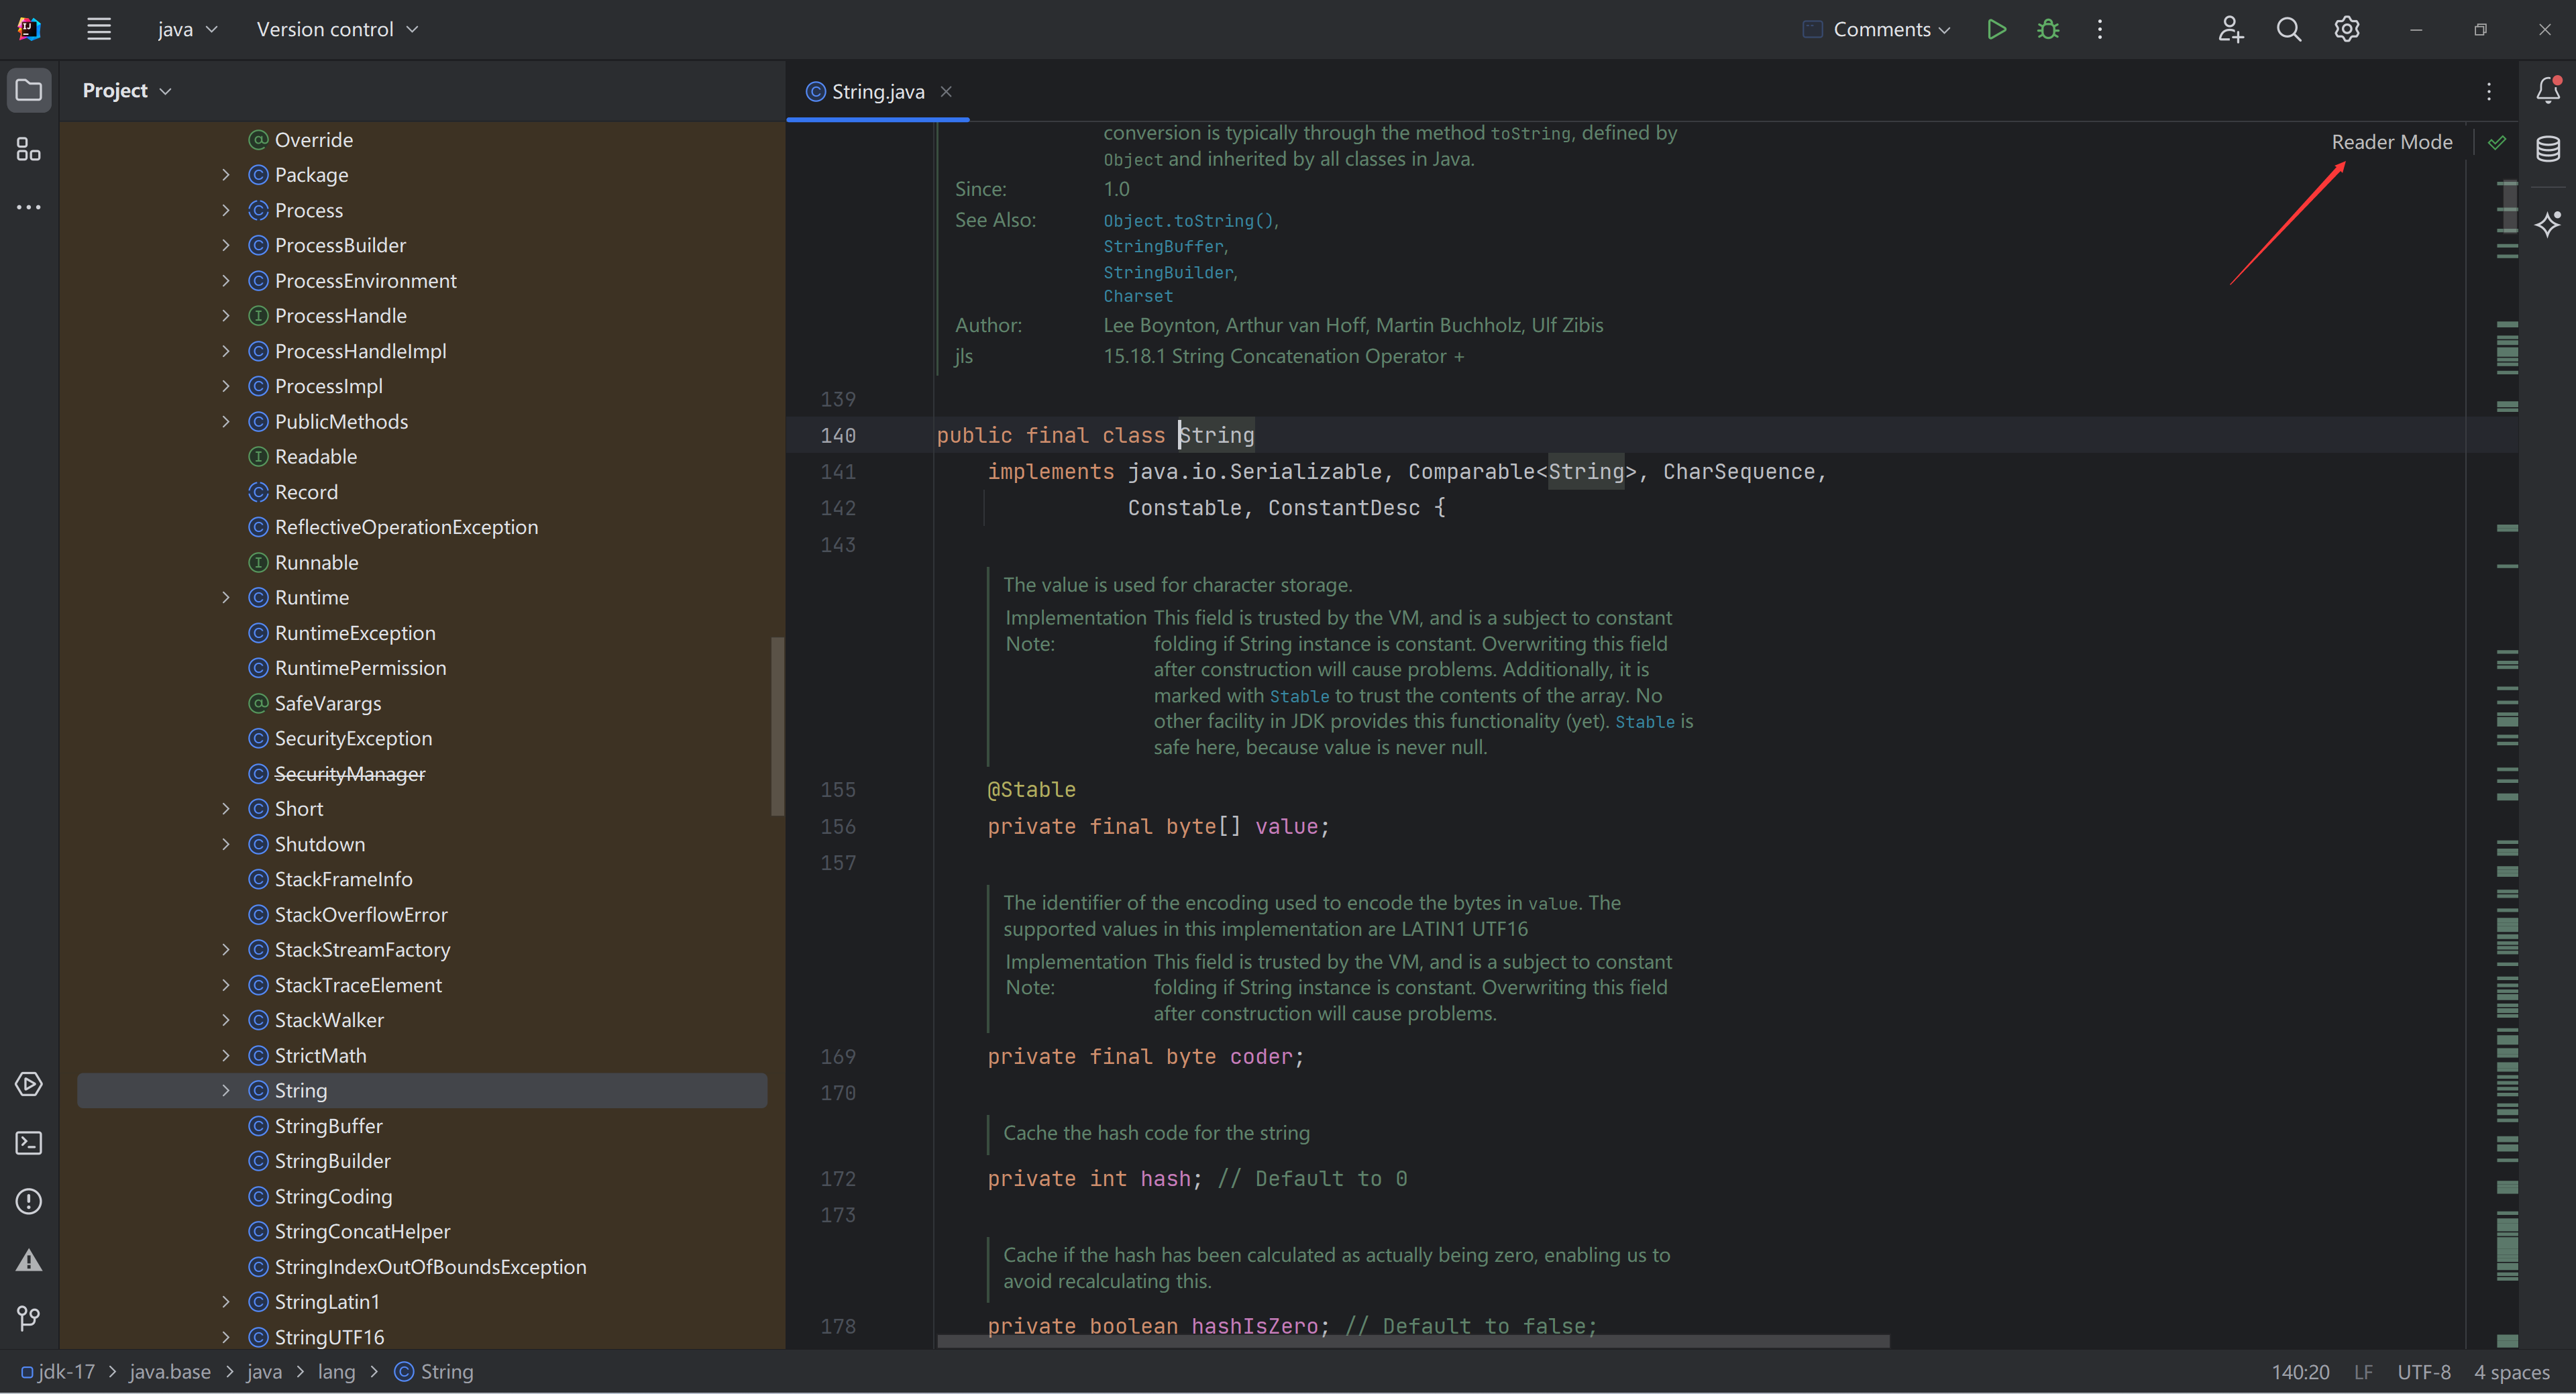This screenshot has width=2576, height=1394.
Task: Click the project tree vertical scrollbar
Action: click(x=777, y=726)
